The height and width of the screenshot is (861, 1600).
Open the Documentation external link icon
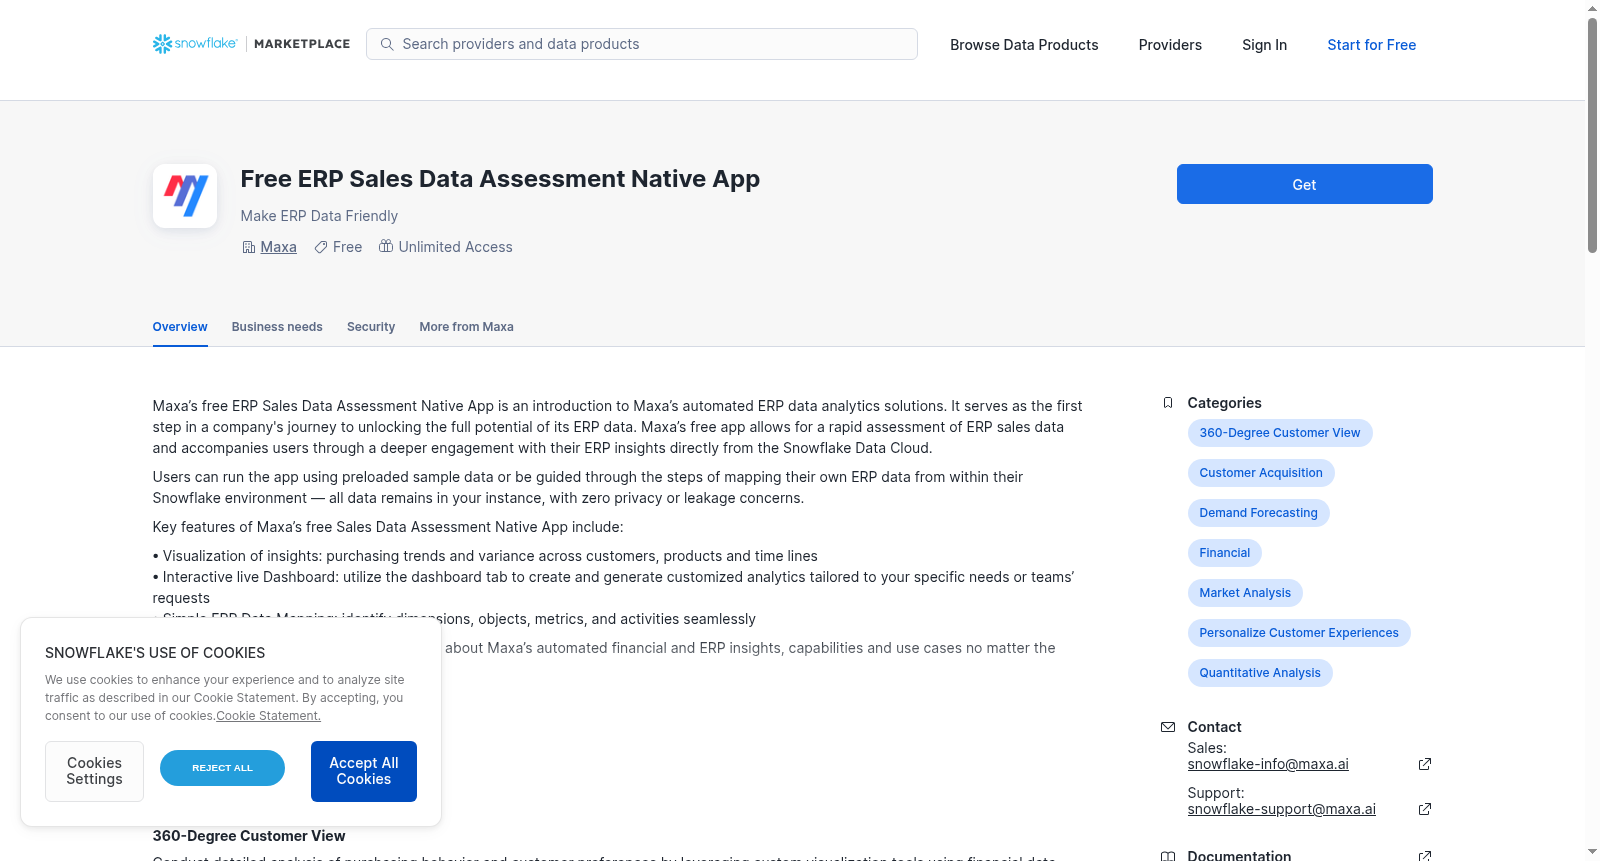[x=1425, y=856]
